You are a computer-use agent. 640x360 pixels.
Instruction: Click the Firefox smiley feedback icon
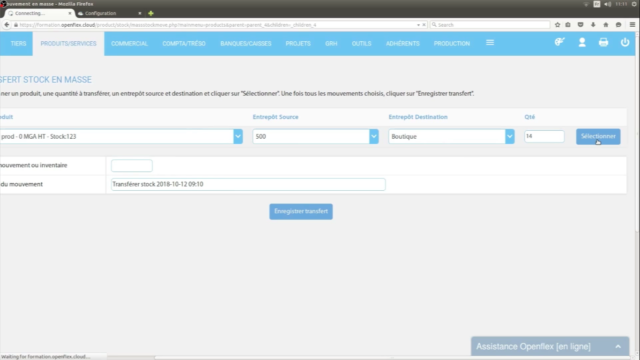[618, 25]
